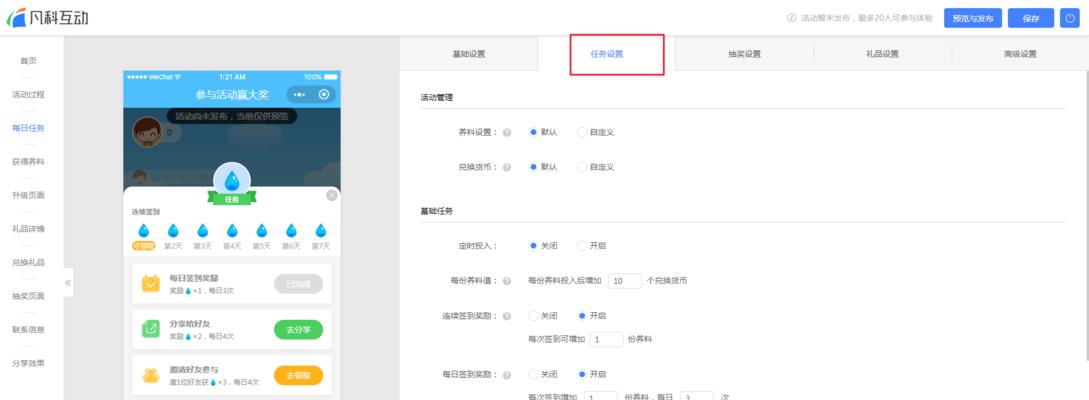Click help icon next to 每份养料值
Viewport: 1089px width, 400px height.
click(x=506, y=281)
